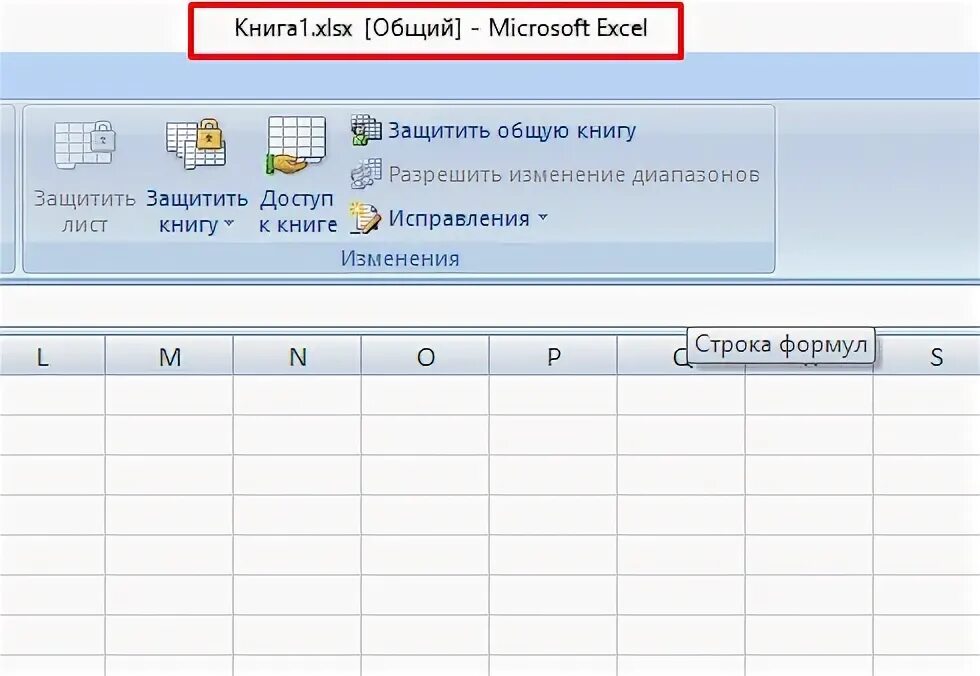Click the Изменения group label
The height and width of the screenshot is (676, 980).
point(400,258)
